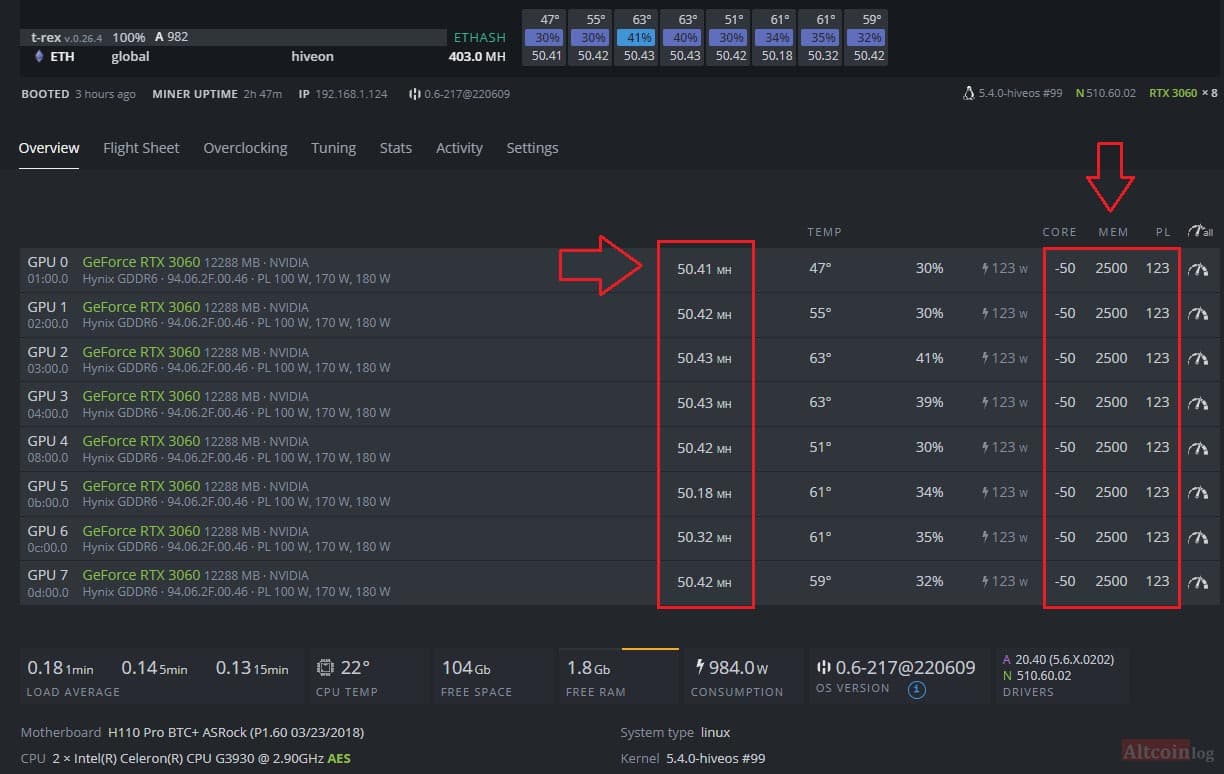Open GPU 7 overclock speedometer icon
Image resolution: width=1224 pixels, height=774 pixels.
point(1198,581)
